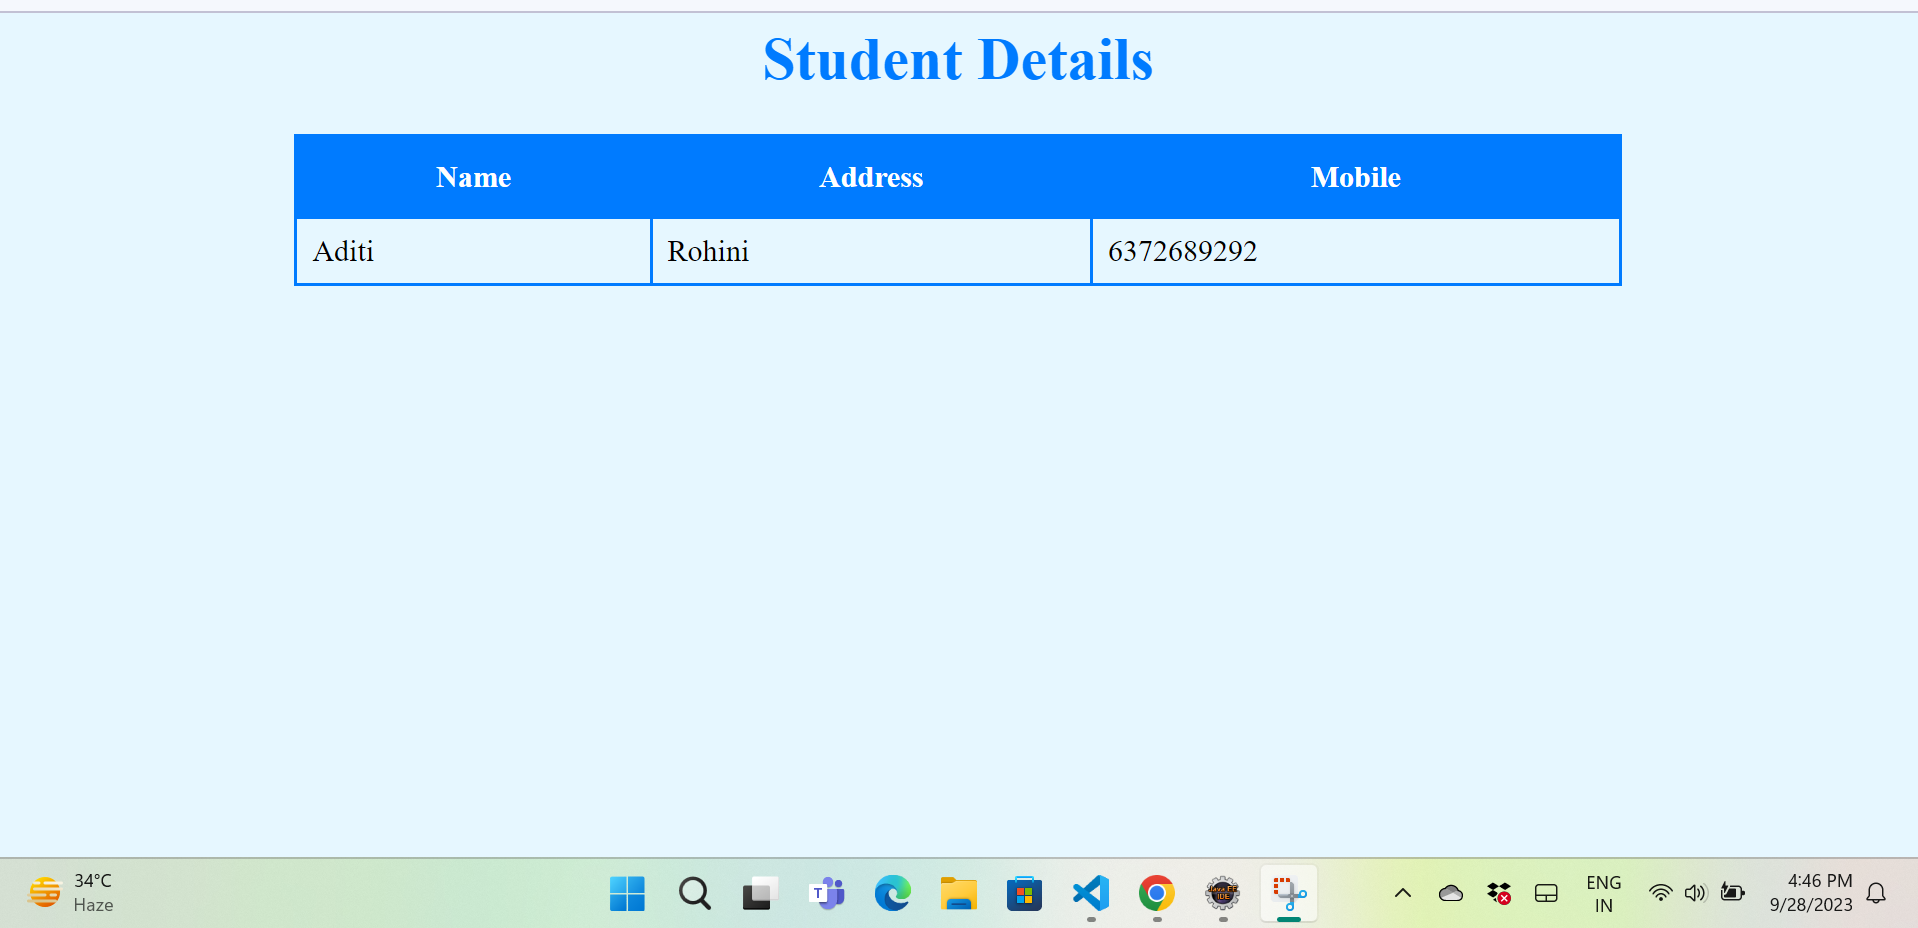Open Google Chrome
Screen dimensions: 1918x928
(x=1155, y=893)
